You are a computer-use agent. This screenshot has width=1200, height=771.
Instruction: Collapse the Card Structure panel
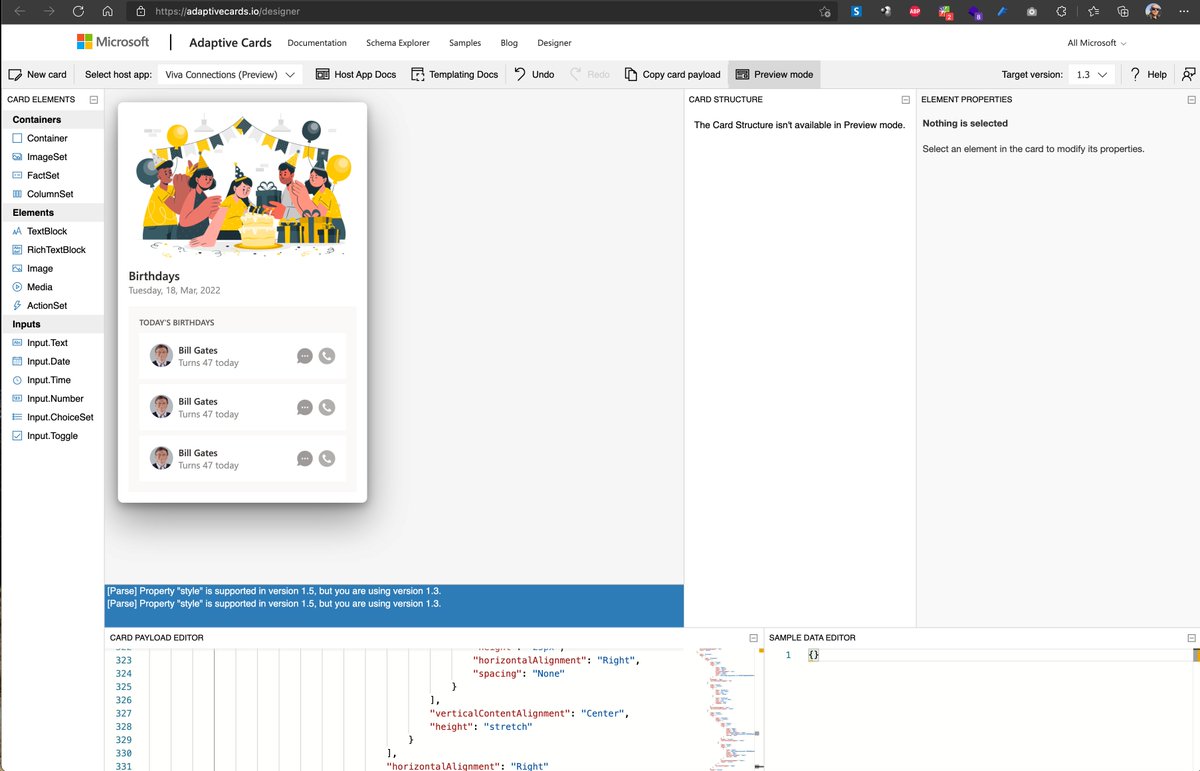click(x=906, y=100)
